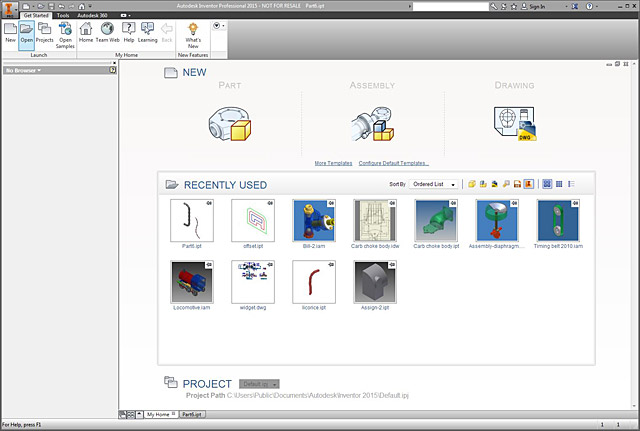
Task: Click the New file ribbon button
Action: (10, 33)
